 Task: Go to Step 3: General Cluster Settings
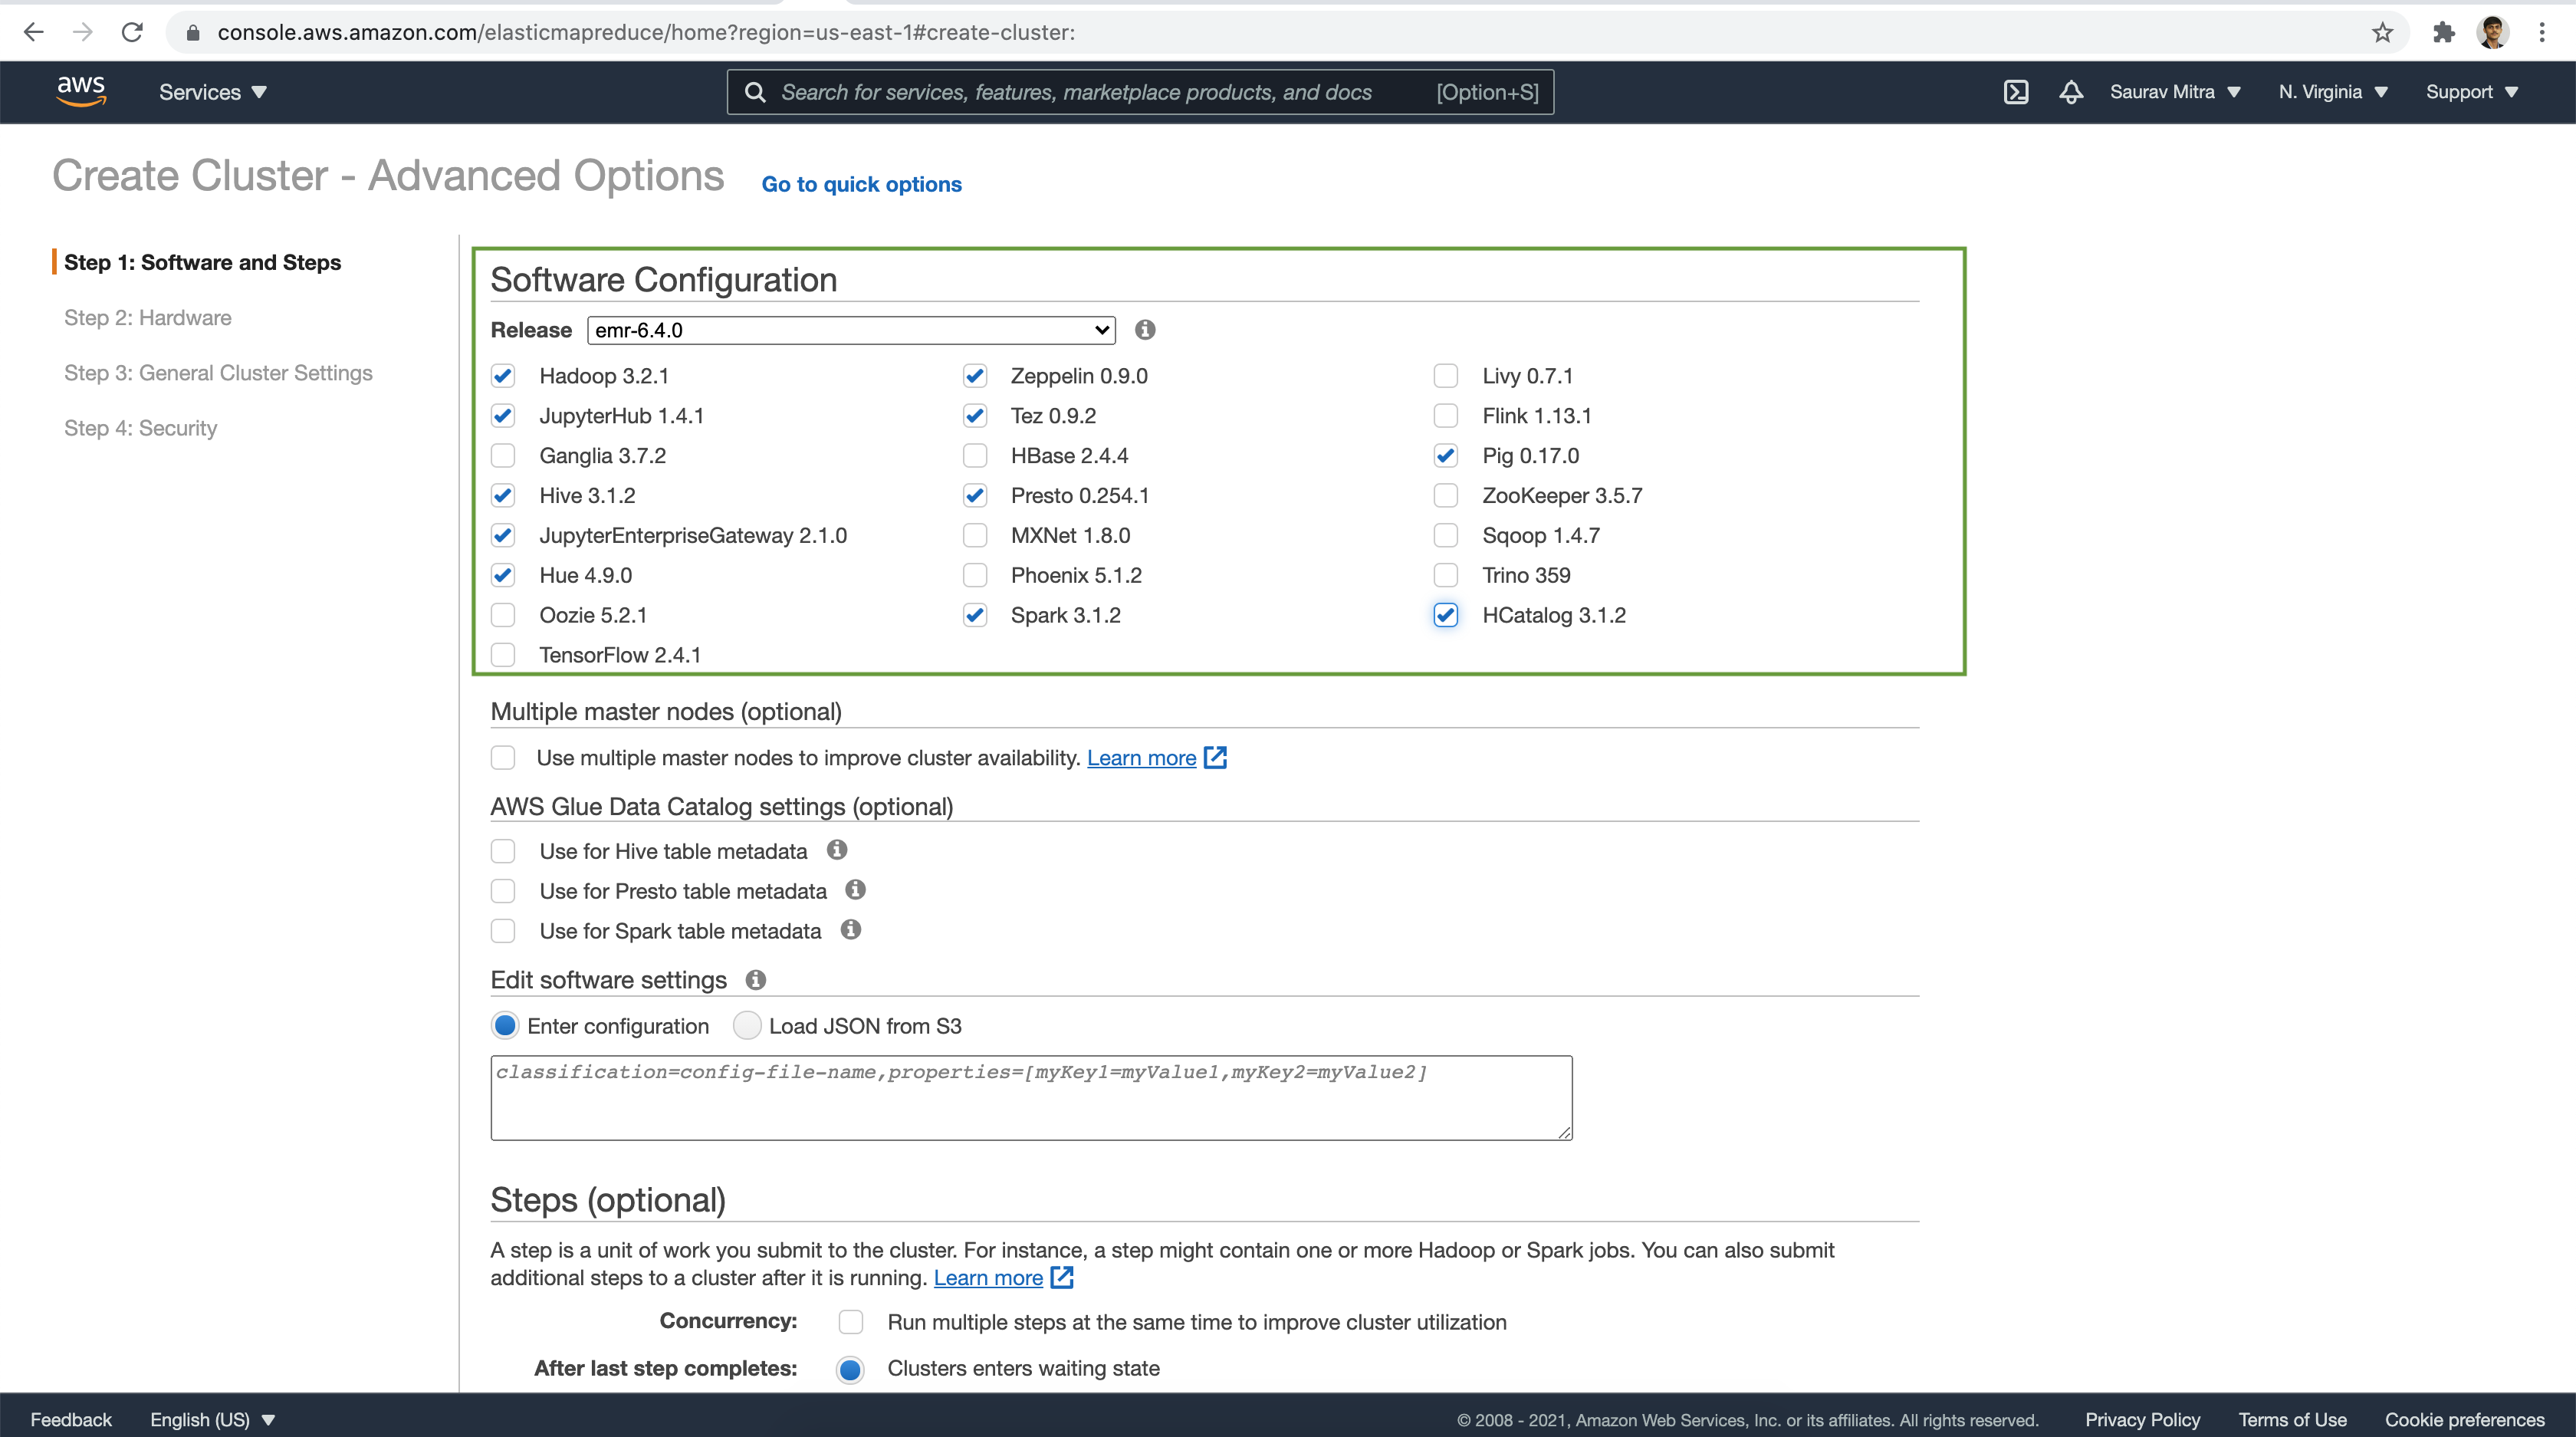click(x=218, y=372)
